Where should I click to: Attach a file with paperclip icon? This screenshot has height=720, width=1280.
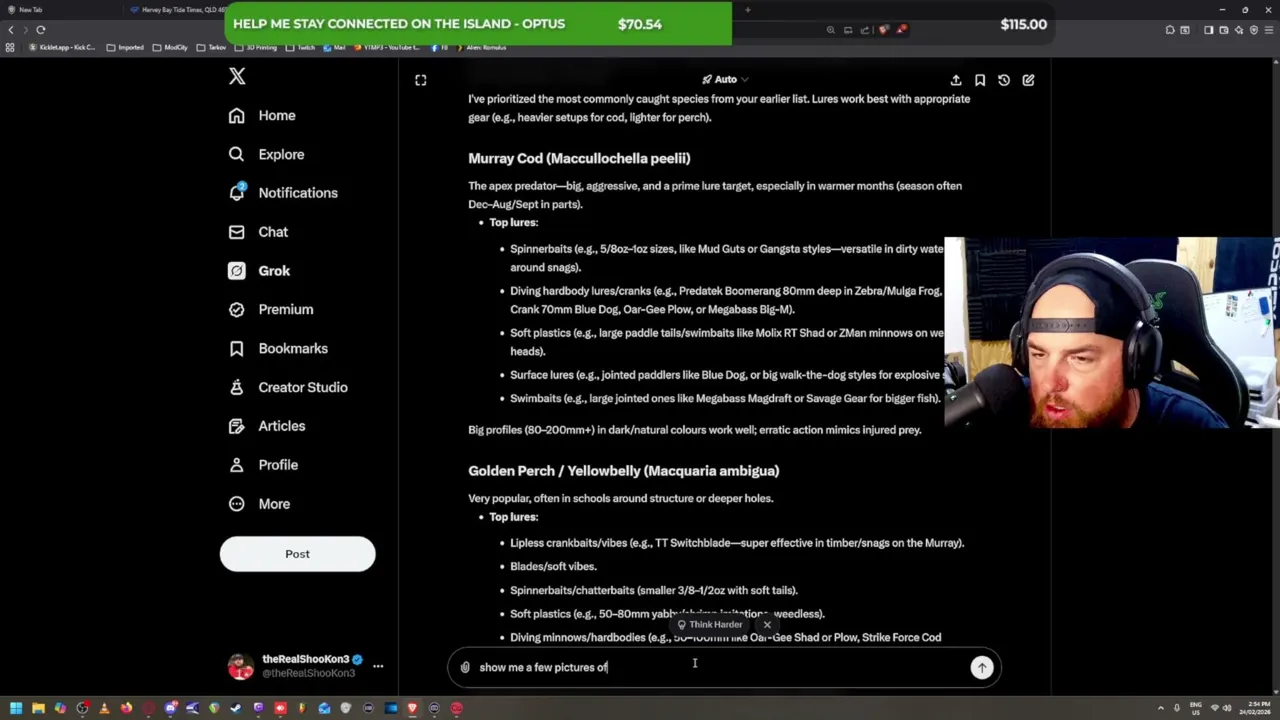[465, 667]
